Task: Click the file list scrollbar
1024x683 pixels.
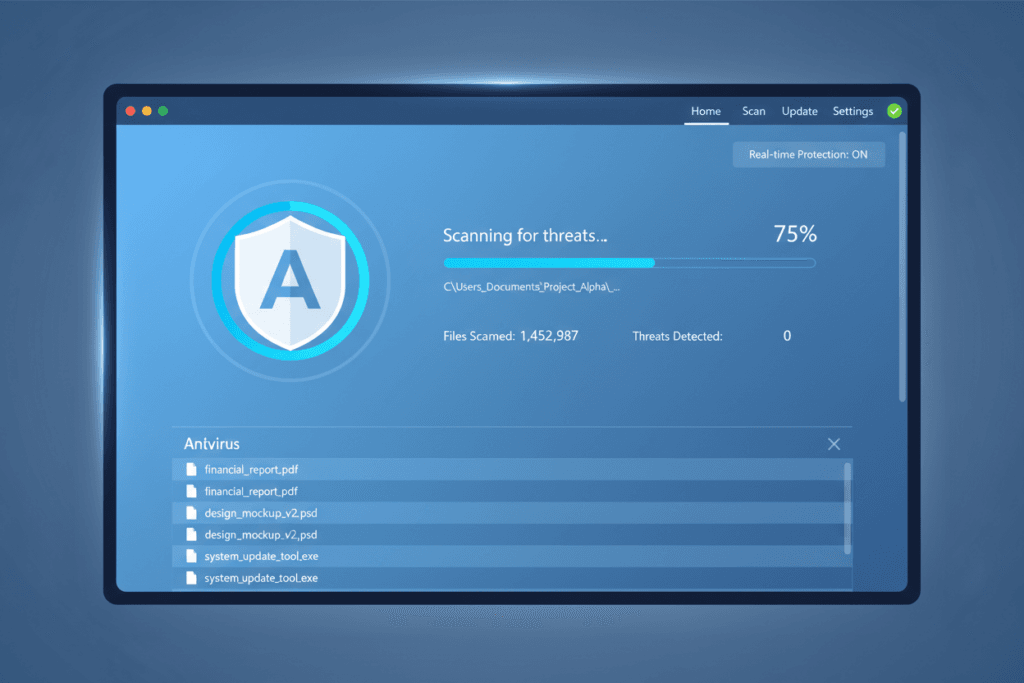Action: (x=847, y=508)
